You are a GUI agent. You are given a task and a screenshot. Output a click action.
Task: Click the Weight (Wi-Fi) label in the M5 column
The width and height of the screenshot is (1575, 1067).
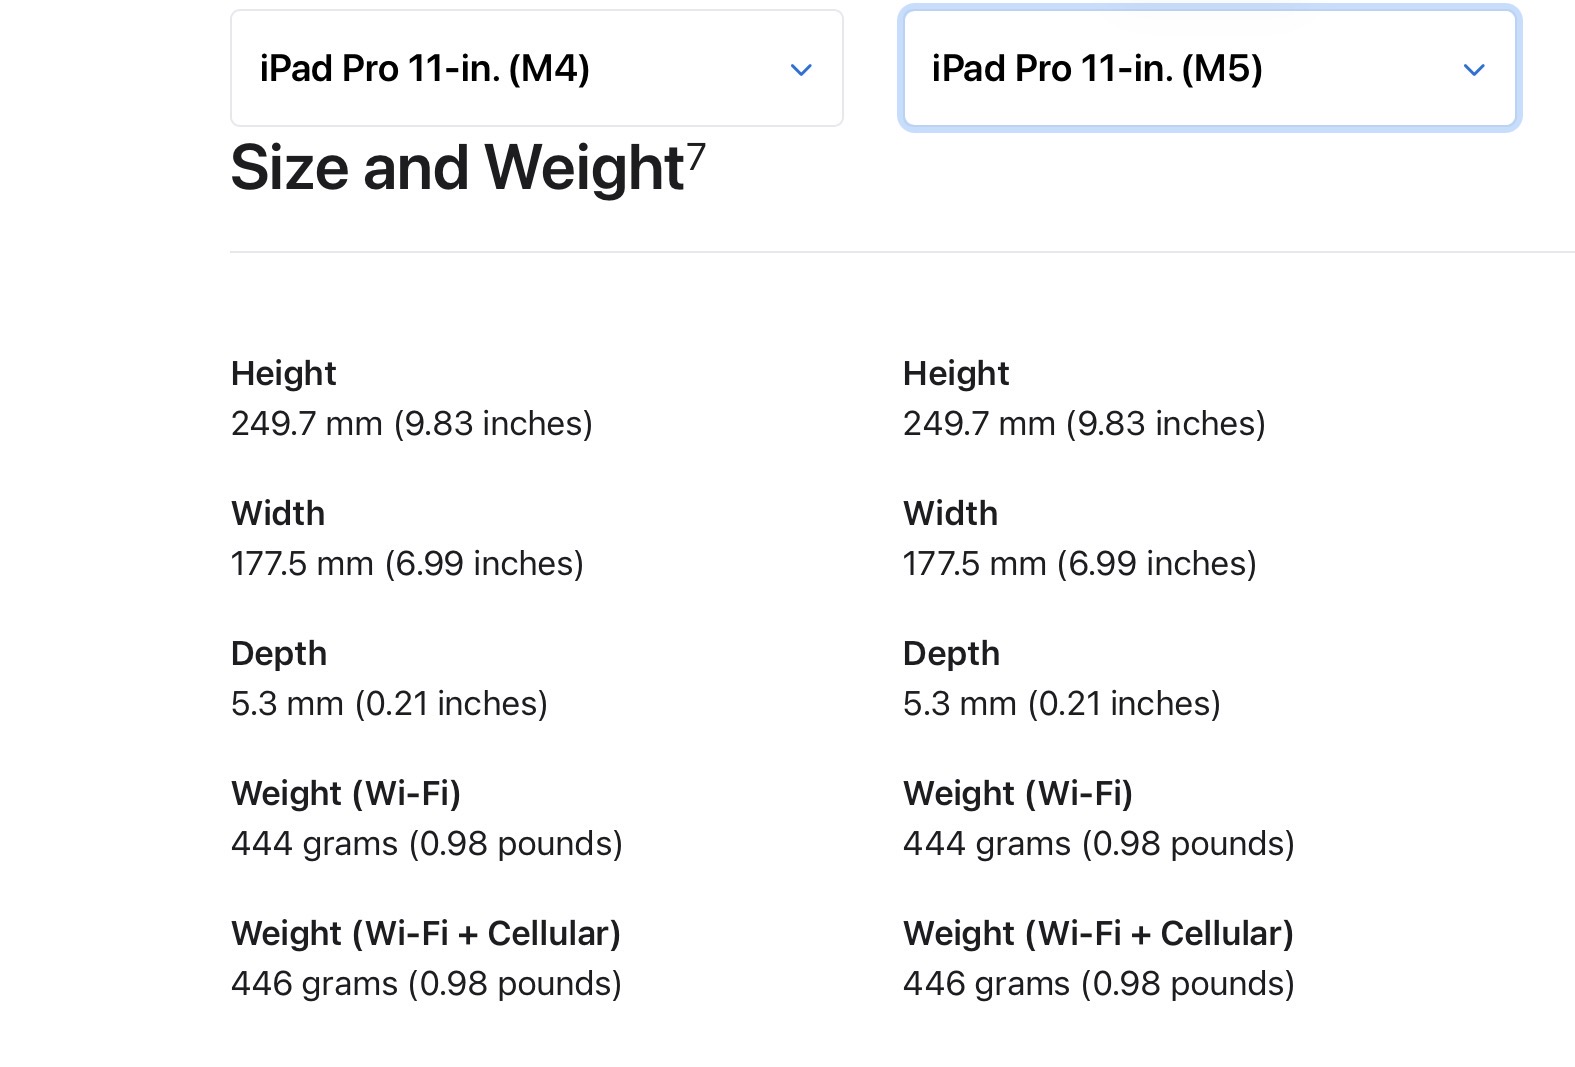point(1017,793)
